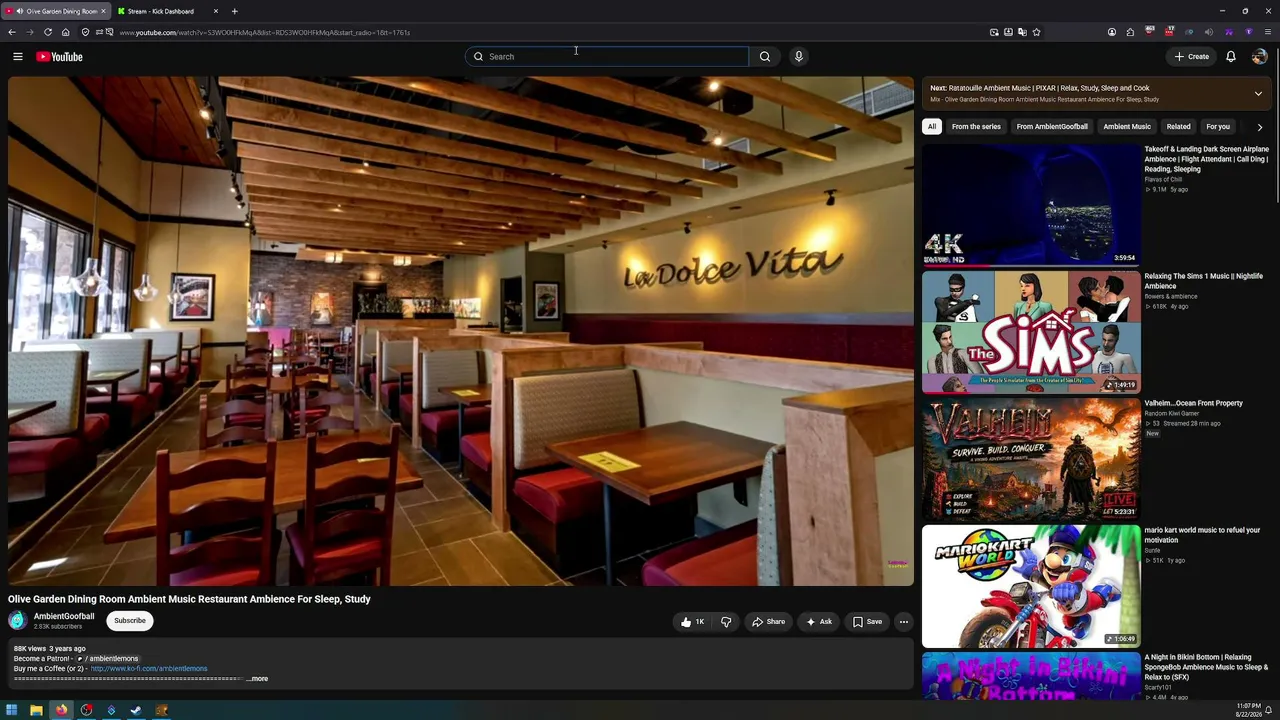Image resolution: width=1280 pixels, height=720 pixels.
Task: Select the From the series chip
Action: pyautogui.click(x=976, y=127)
